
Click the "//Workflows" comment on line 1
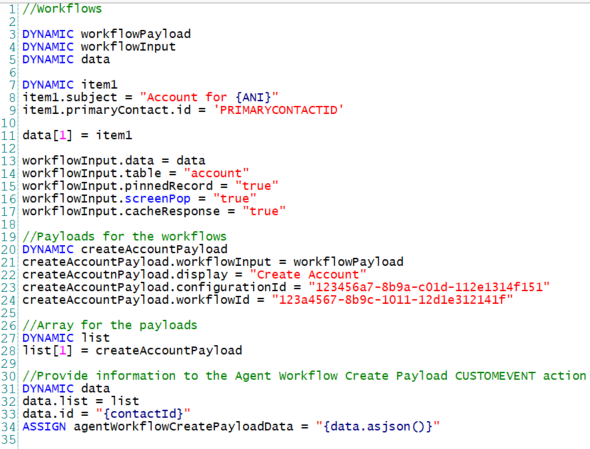pos(62,9)
